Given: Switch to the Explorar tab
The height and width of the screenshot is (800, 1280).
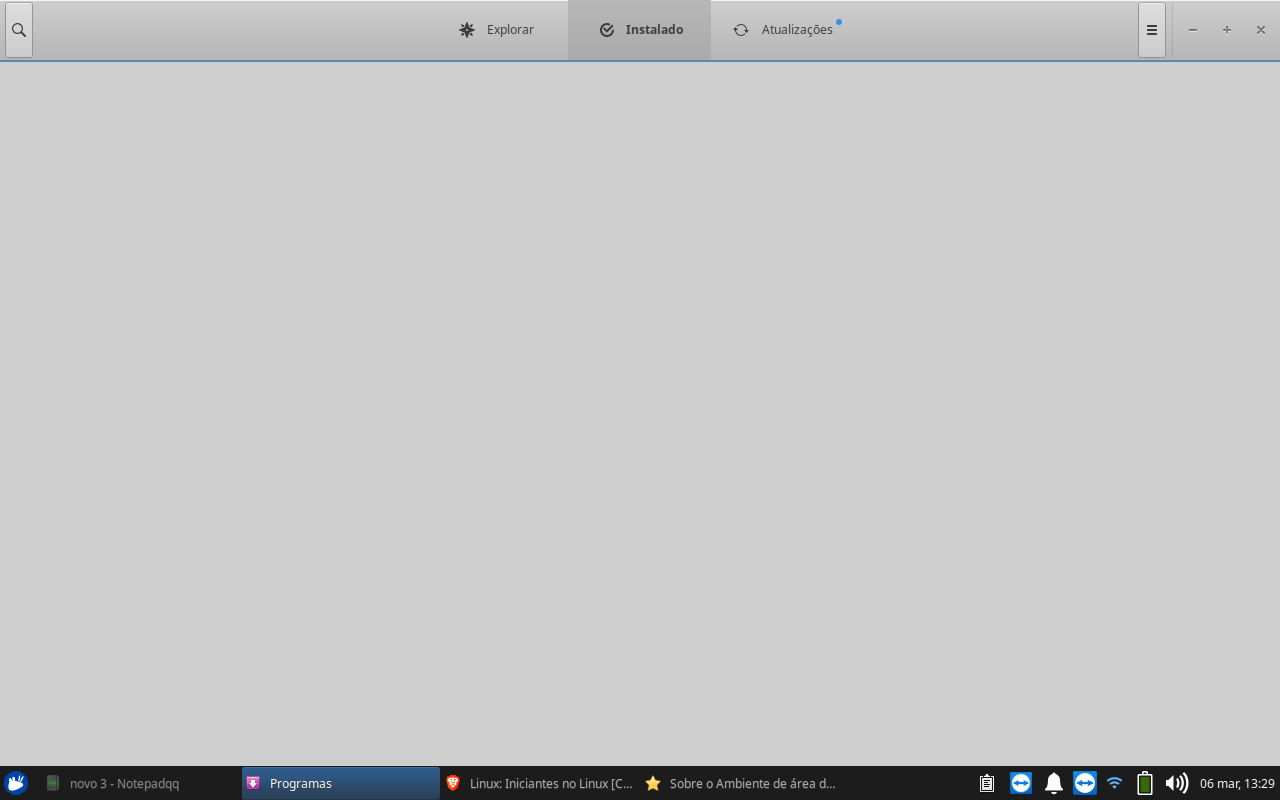Looking at the screenshot, I should coord(496,30).
